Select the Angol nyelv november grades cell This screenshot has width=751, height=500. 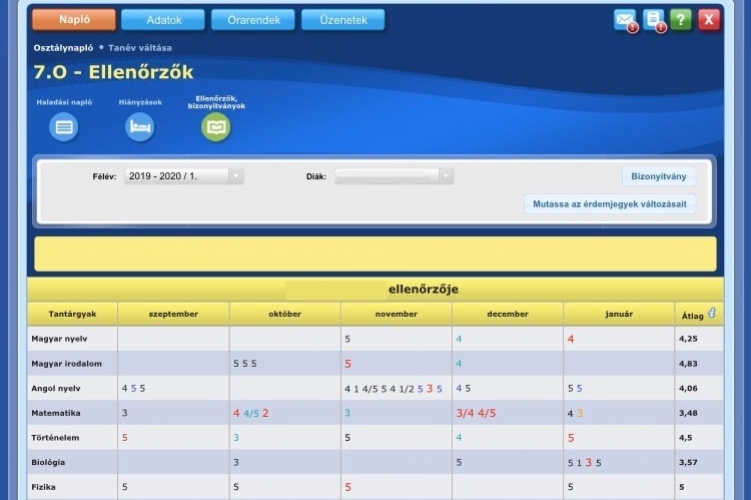point(396,388)
